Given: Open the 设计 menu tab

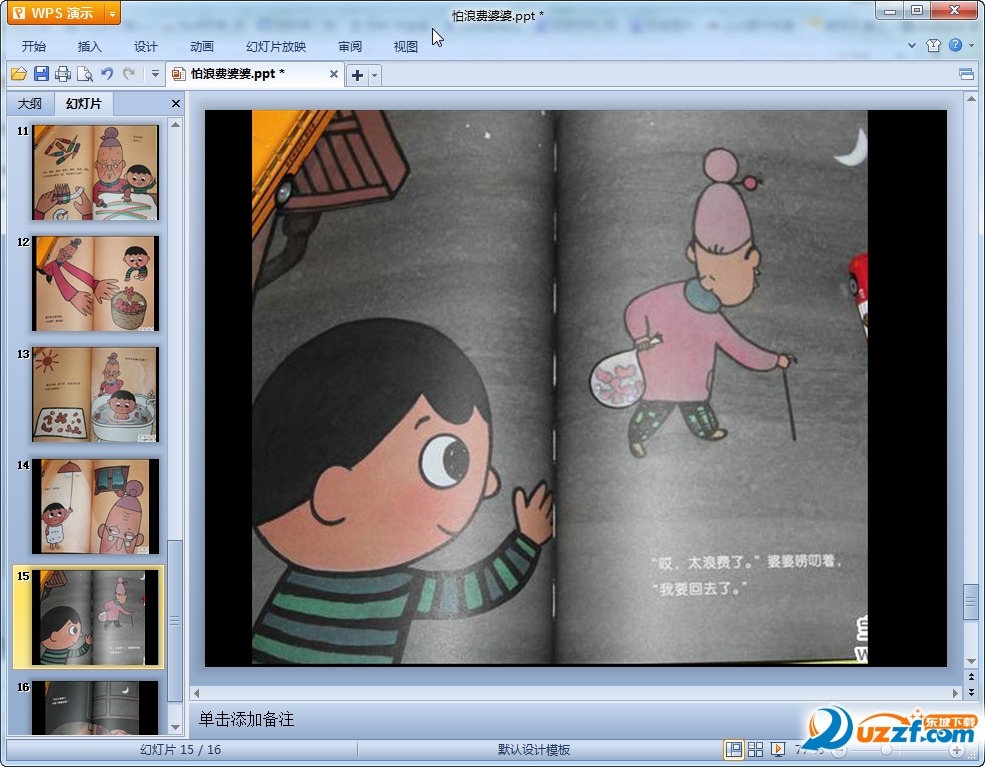Looking at the screenshot, I should [x=145, y=46].
